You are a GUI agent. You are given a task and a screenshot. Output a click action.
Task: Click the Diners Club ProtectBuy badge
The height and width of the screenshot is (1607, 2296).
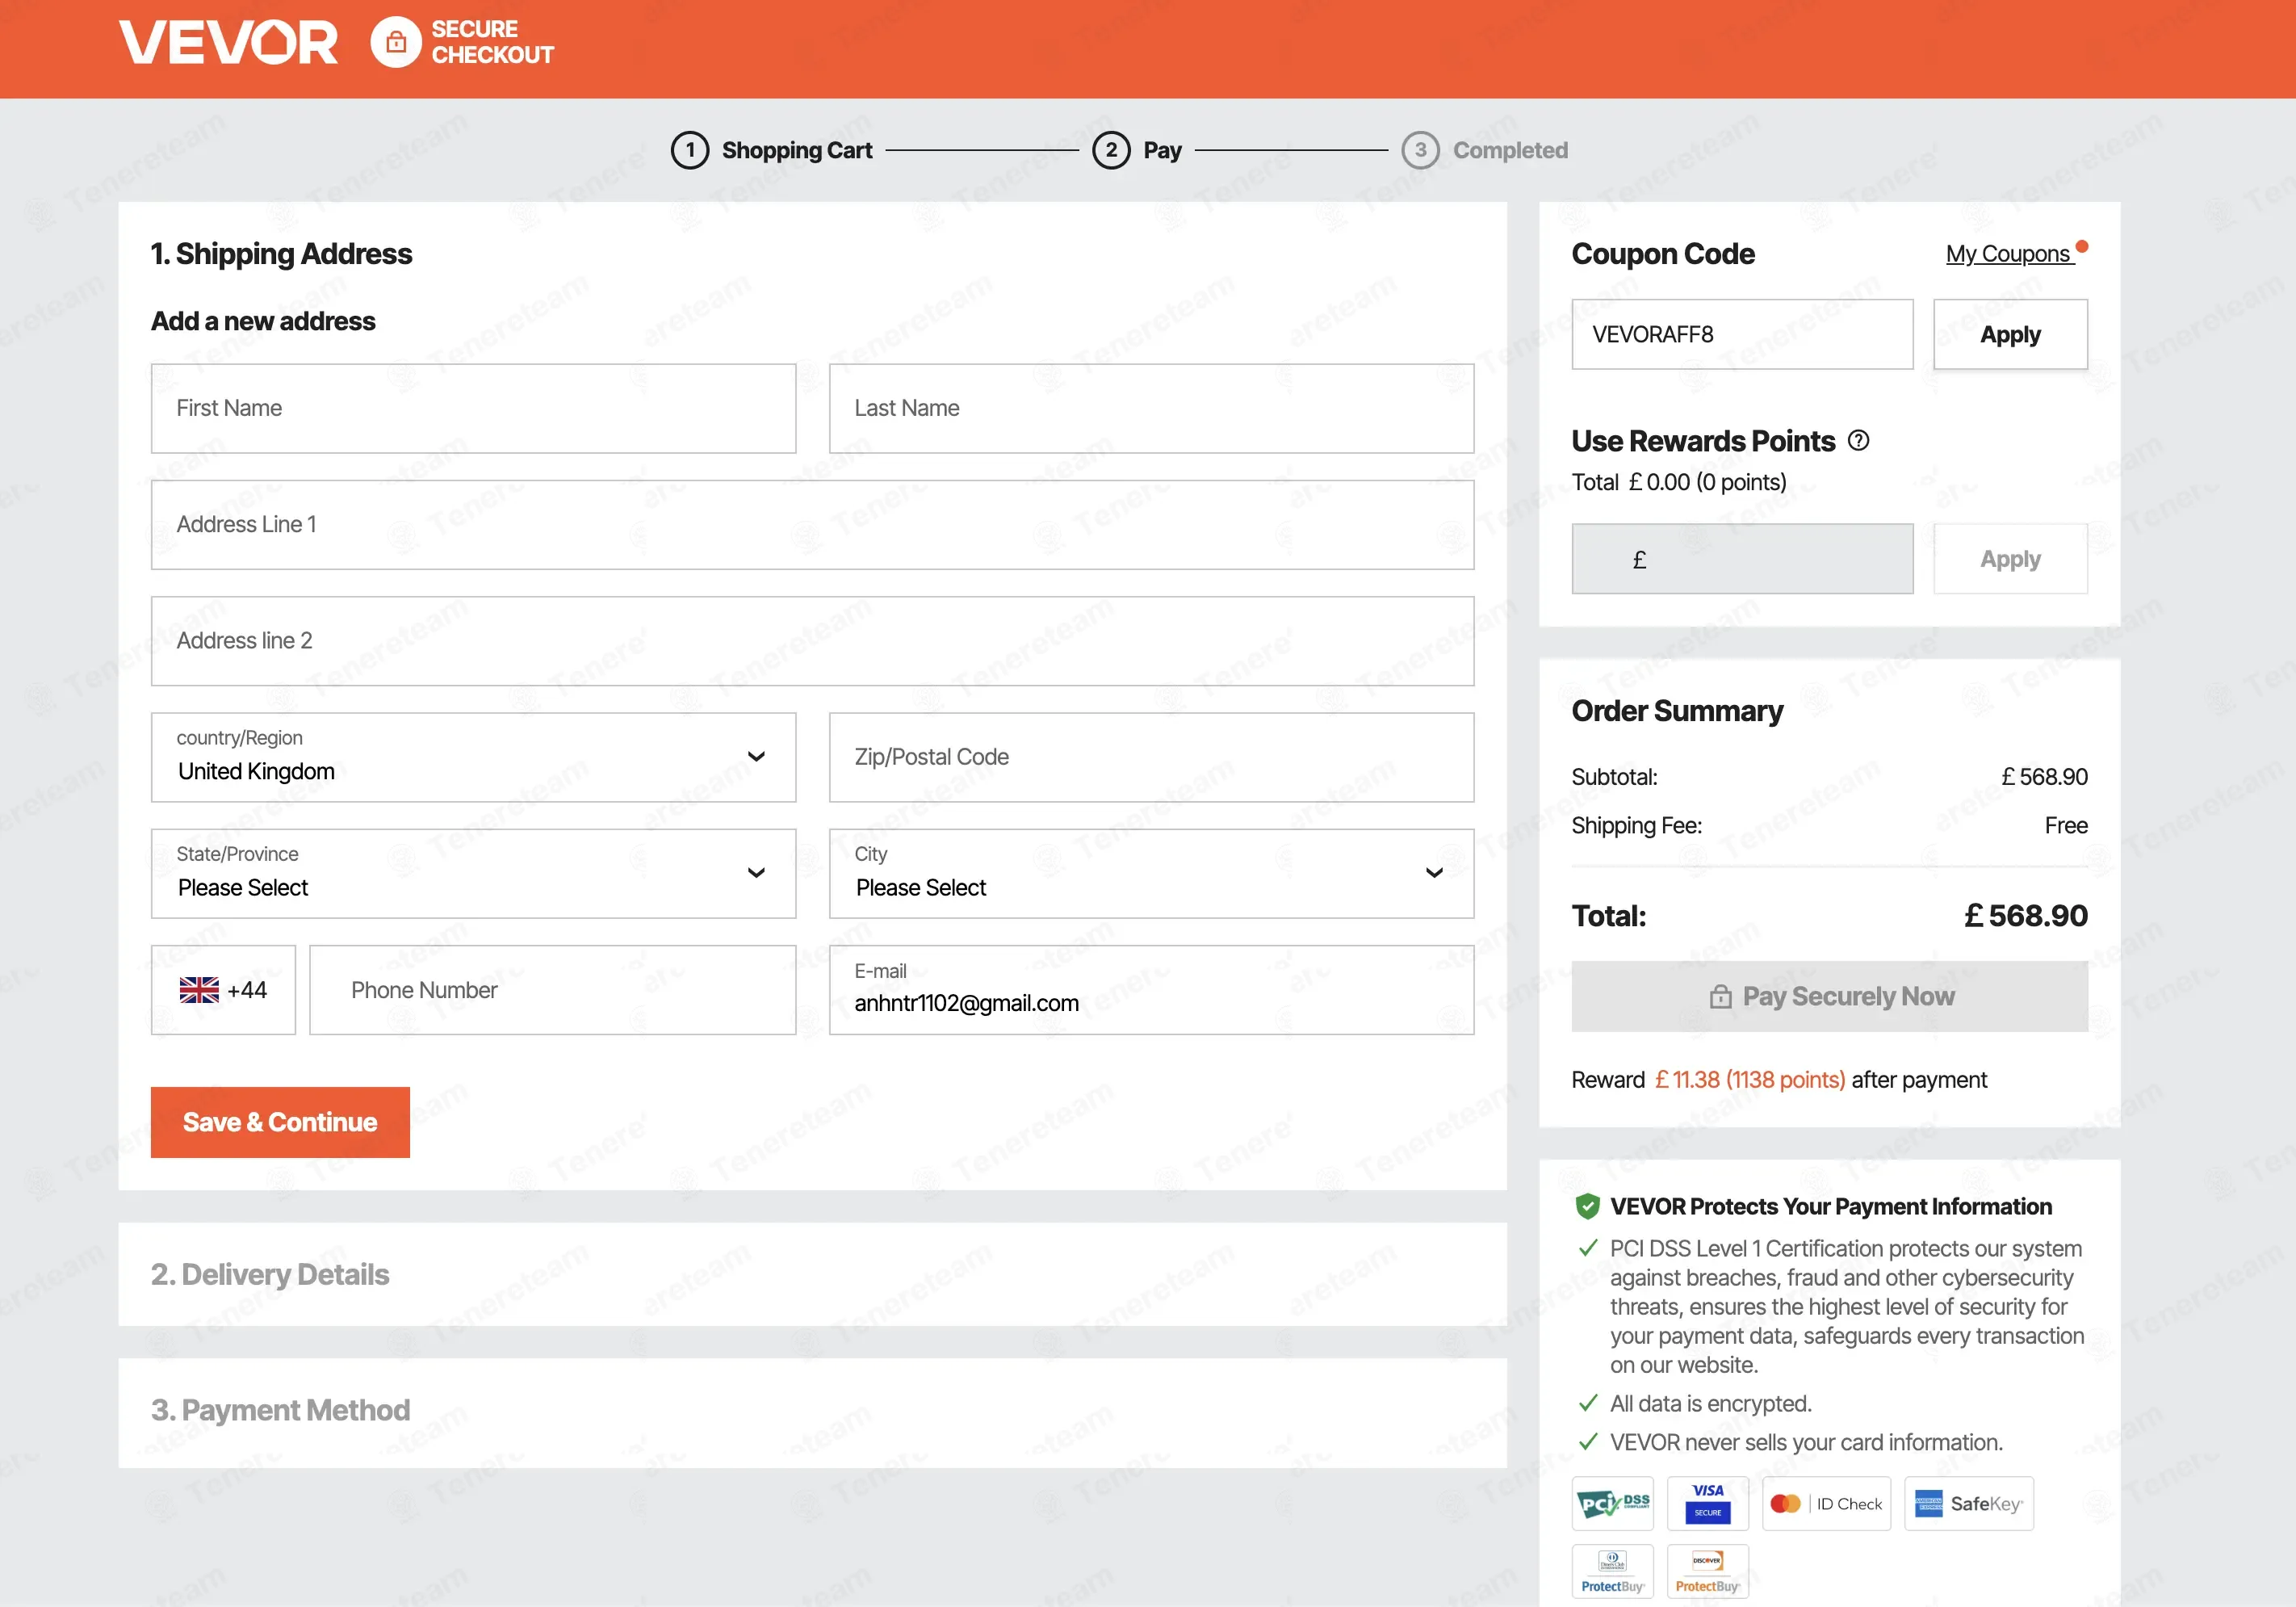point(1612,1571)
